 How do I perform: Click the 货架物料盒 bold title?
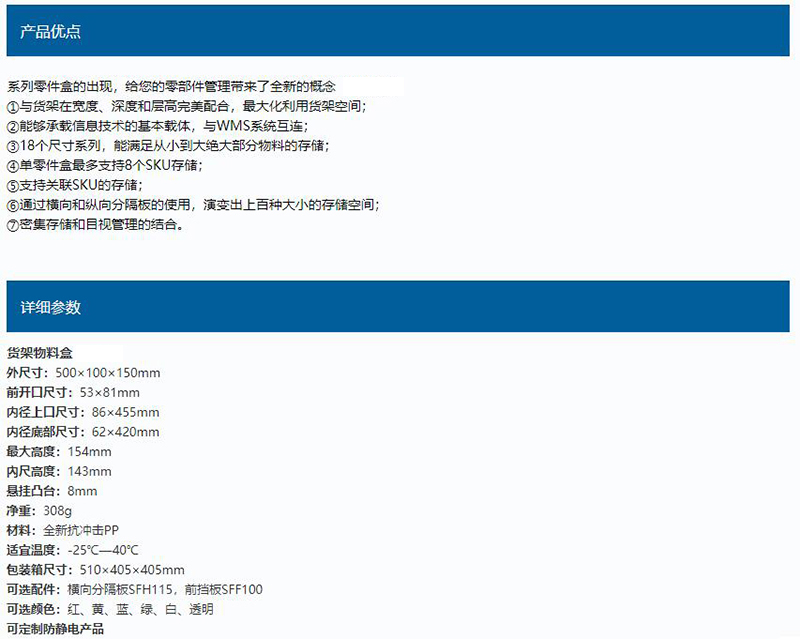pos(39,353)
